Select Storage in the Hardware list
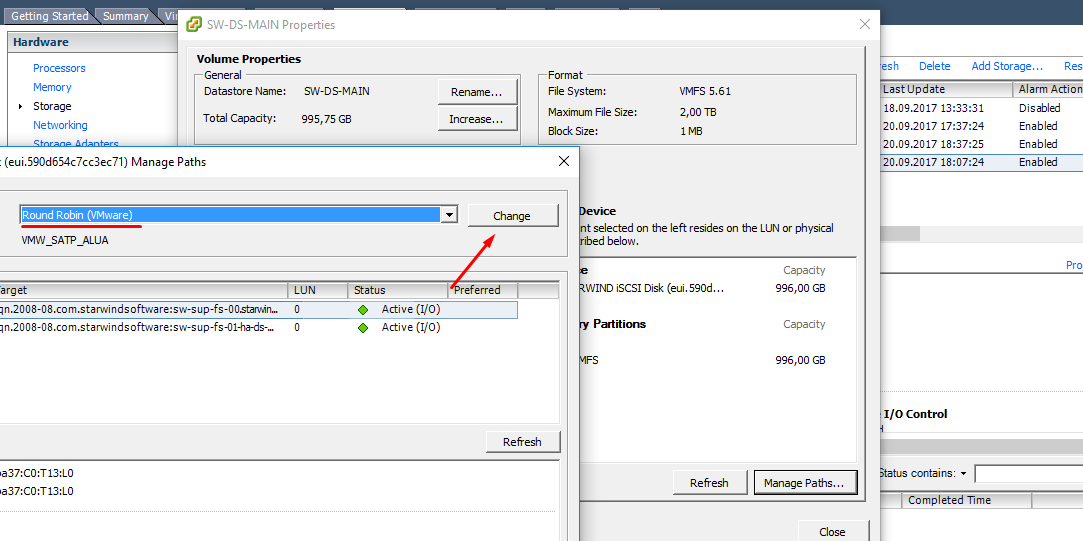This screenshot has width=1083, height=541. [52, 106]
